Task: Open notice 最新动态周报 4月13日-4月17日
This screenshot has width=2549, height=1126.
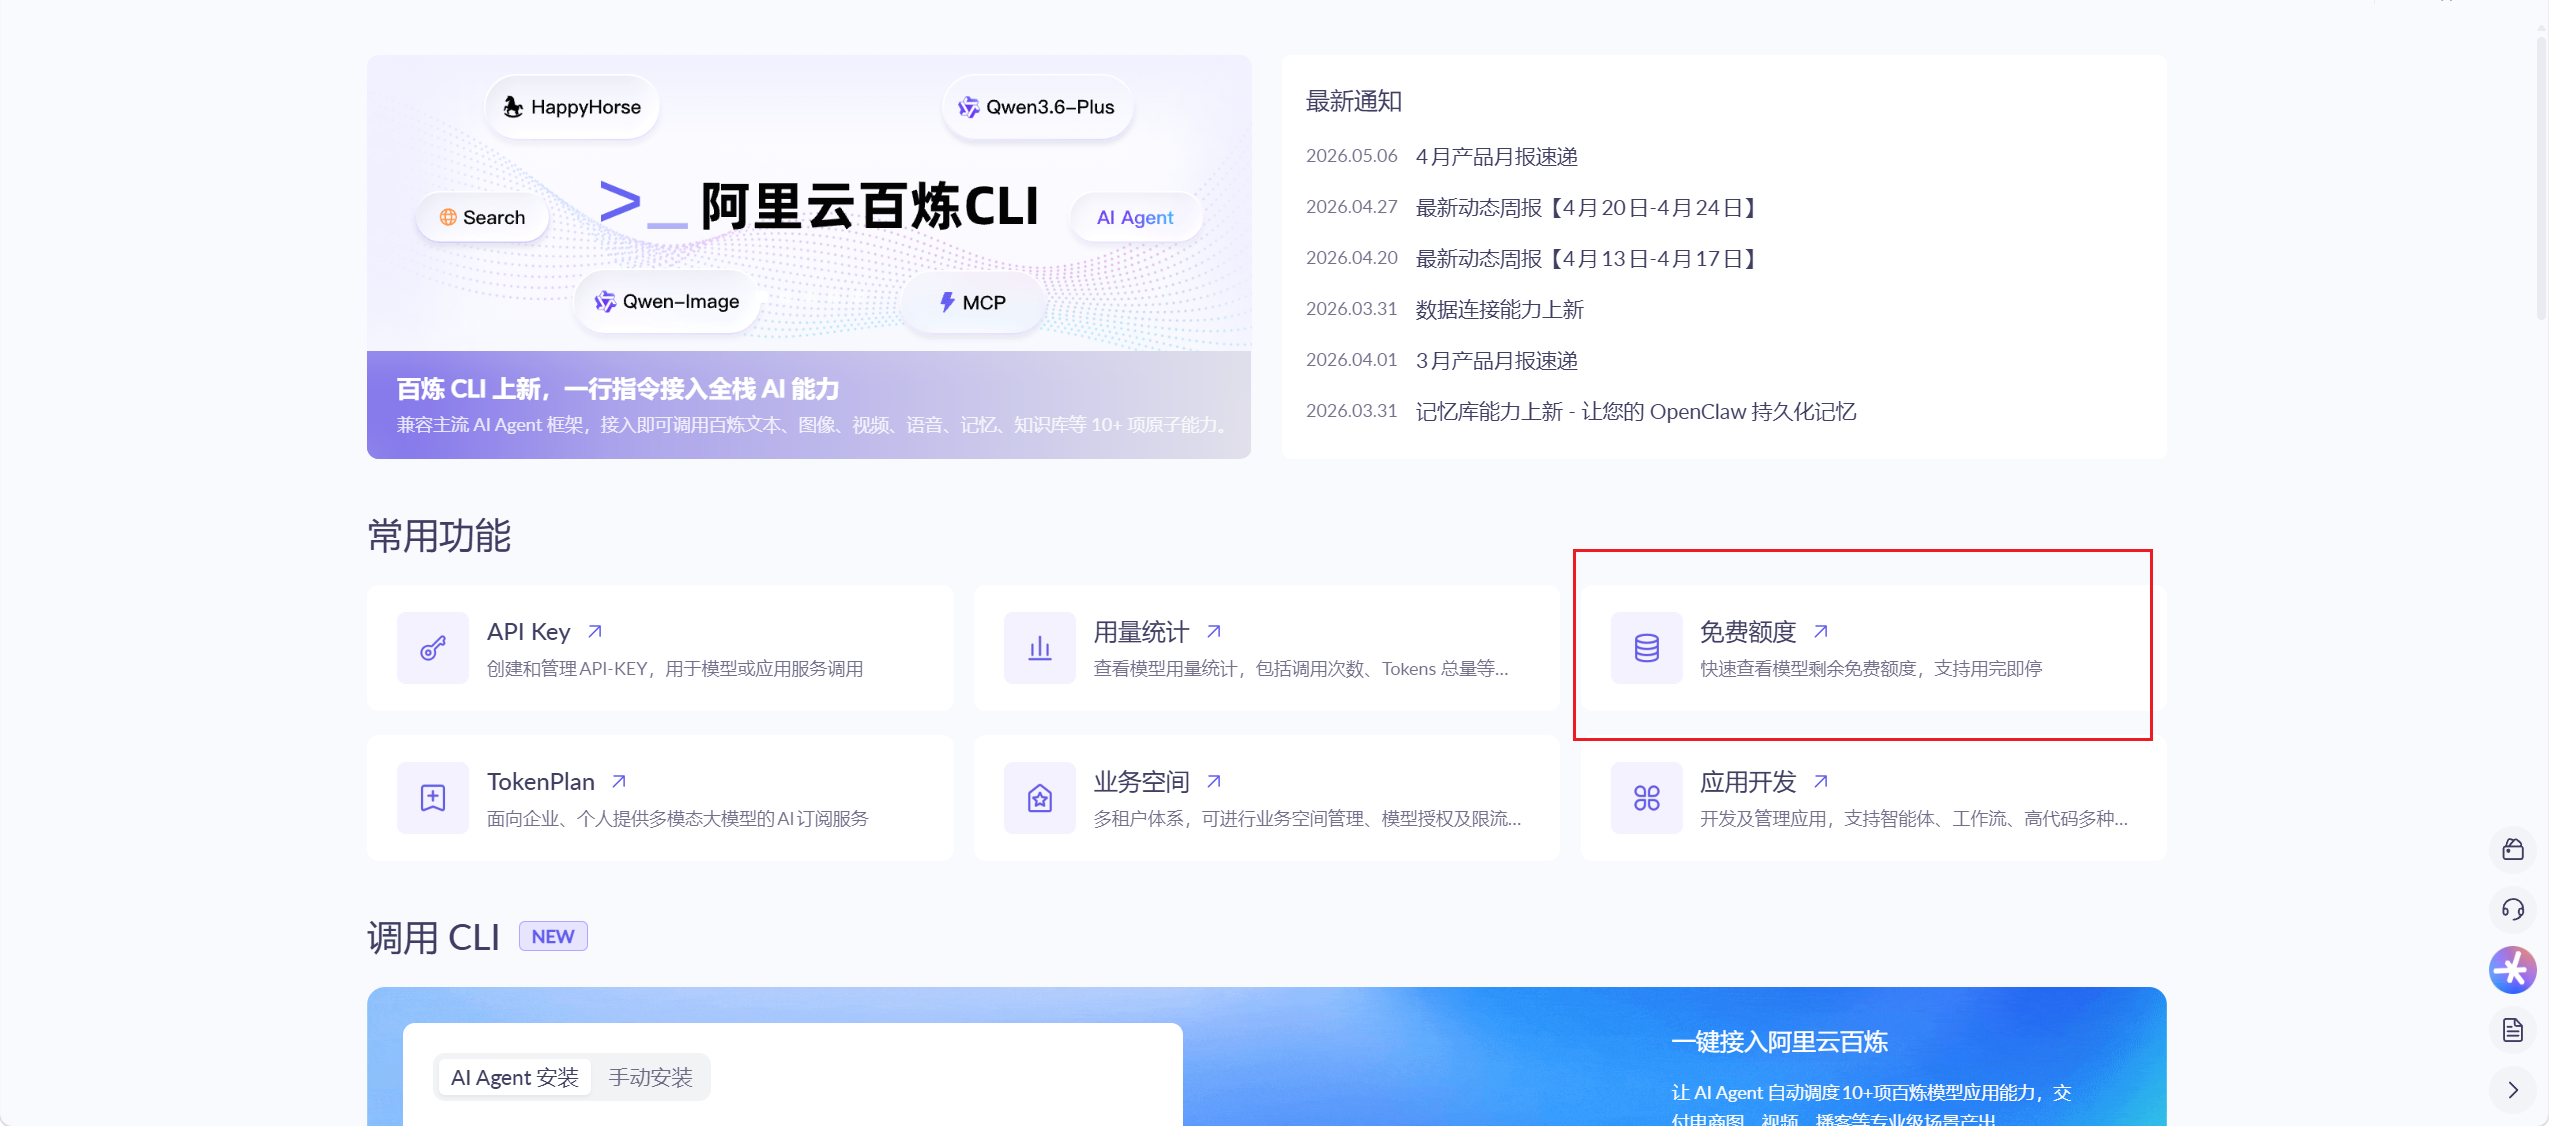Action: coord(1588,259)
